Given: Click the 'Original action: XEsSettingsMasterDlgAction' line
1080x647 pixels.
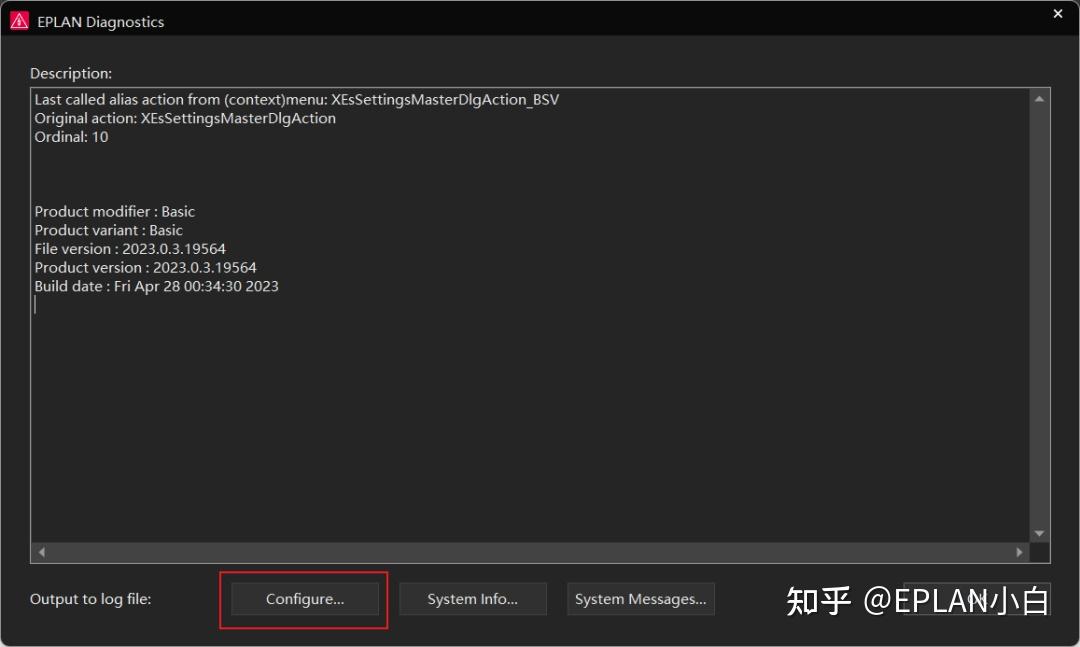Looking at the screenshot, I should [x=185, y=119].
